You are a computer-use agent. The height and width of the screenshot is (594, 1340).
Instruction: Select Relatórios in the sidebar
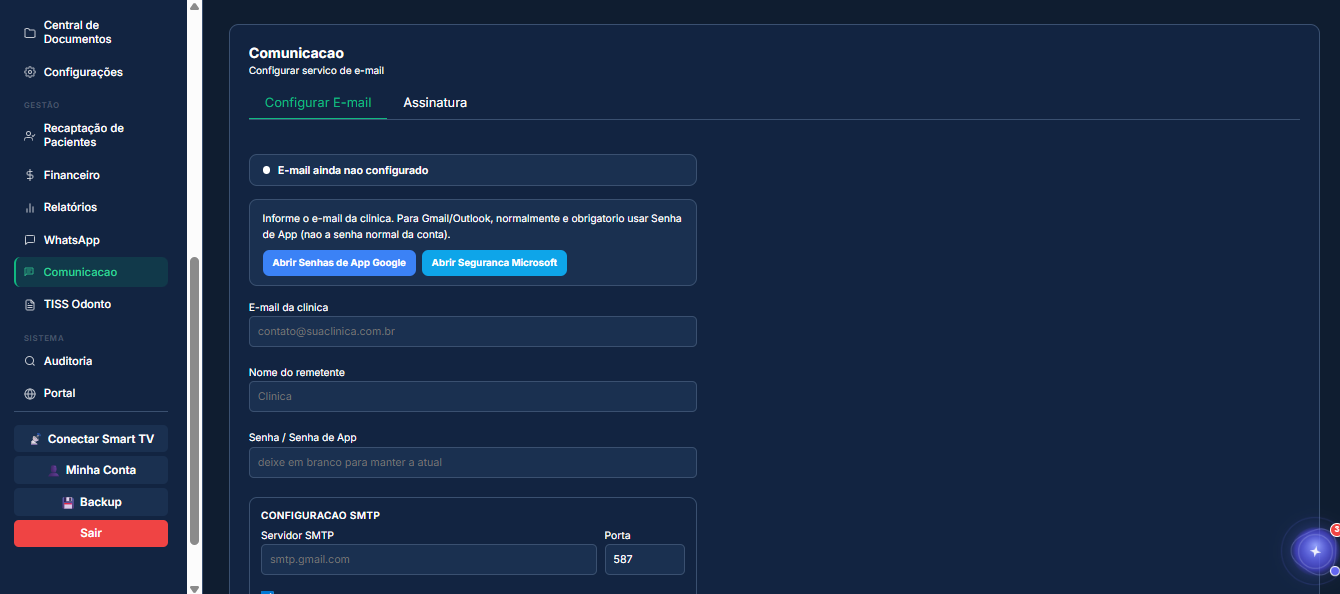pos(91,207)
